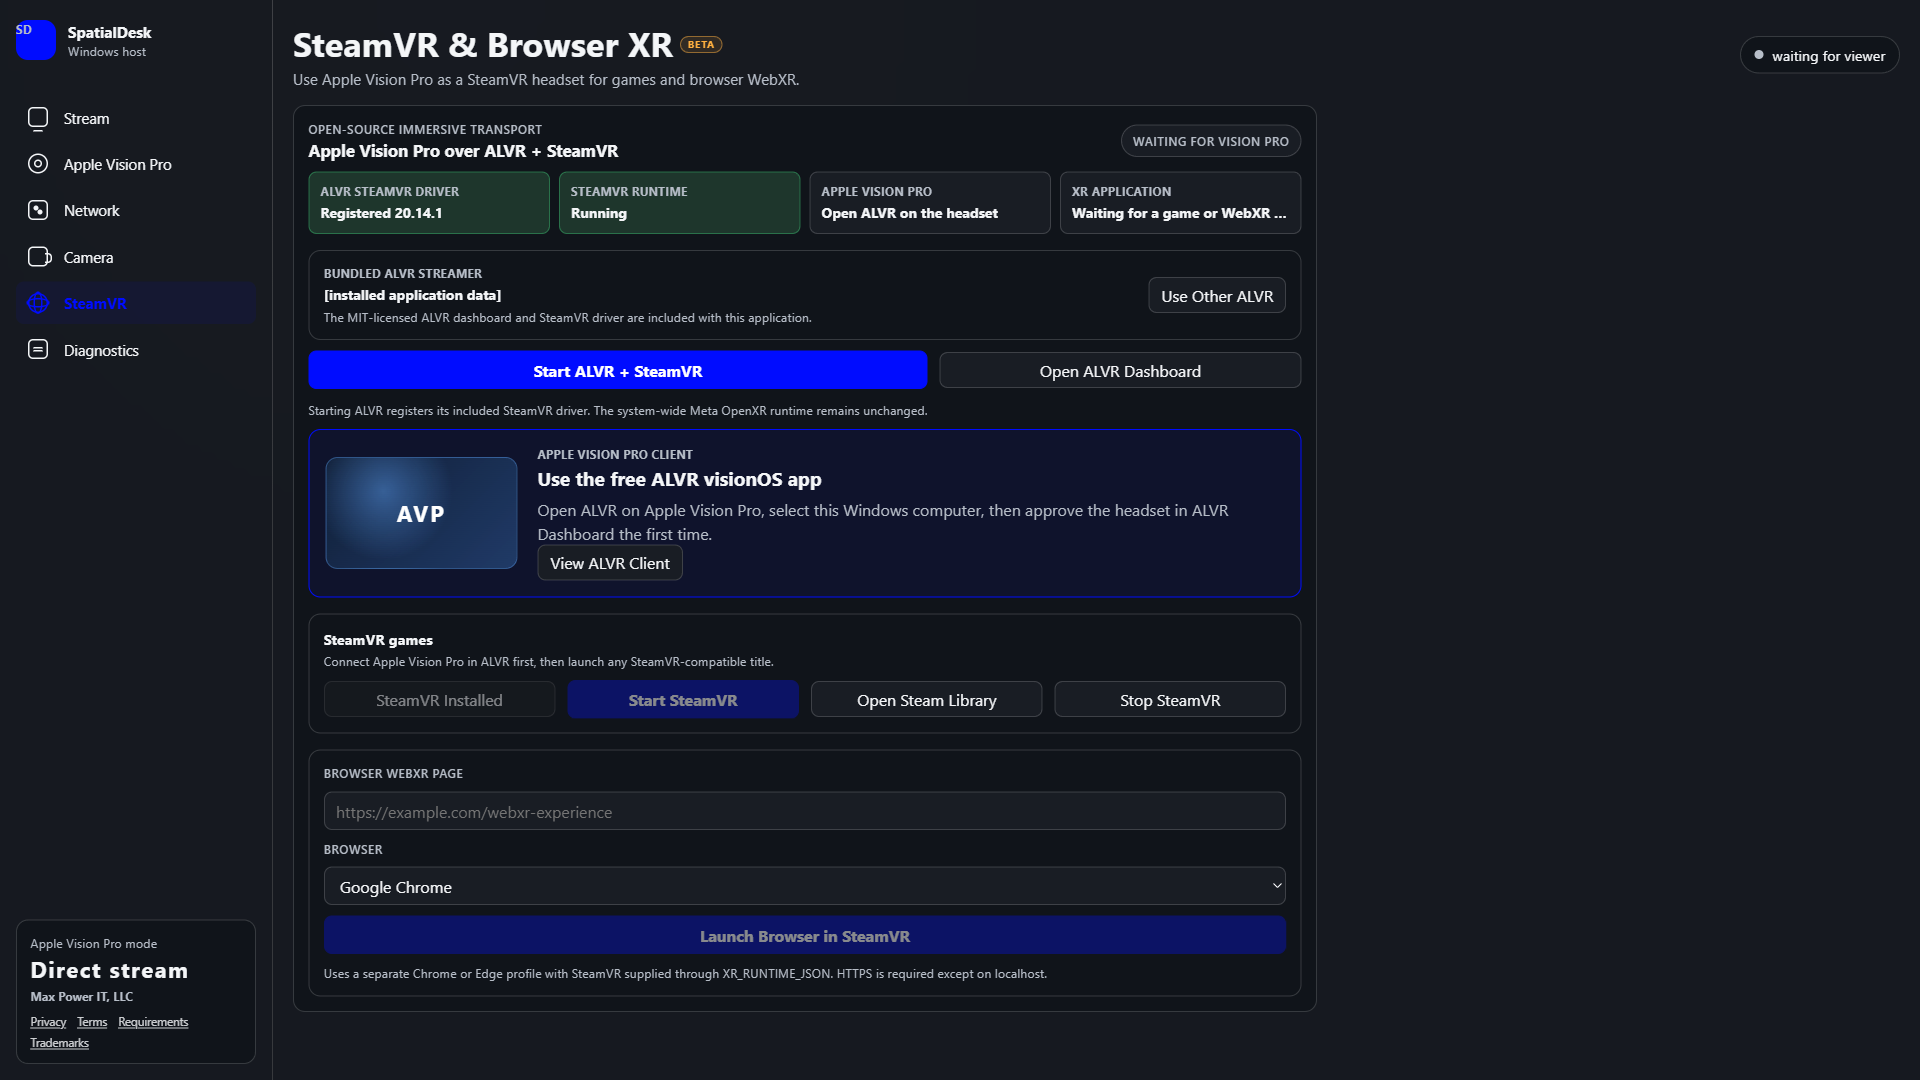Click the 'Apple Vision Pro mode' label
Screen dimensions: 1920x1080
(x=94, y=944)
